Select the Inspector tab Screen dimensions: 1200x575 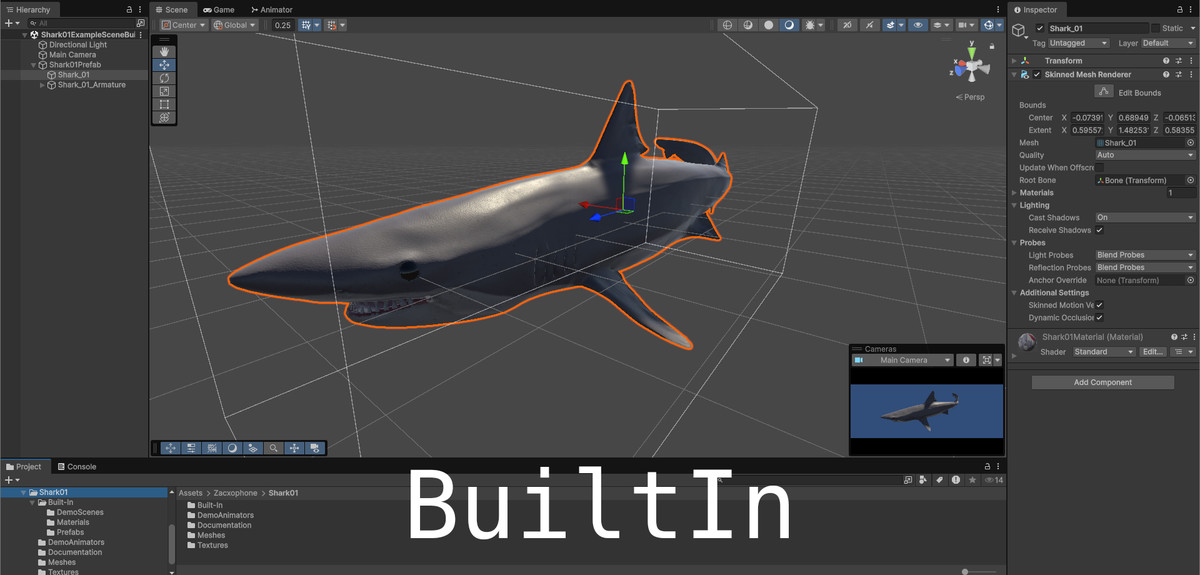point(1039,9)
